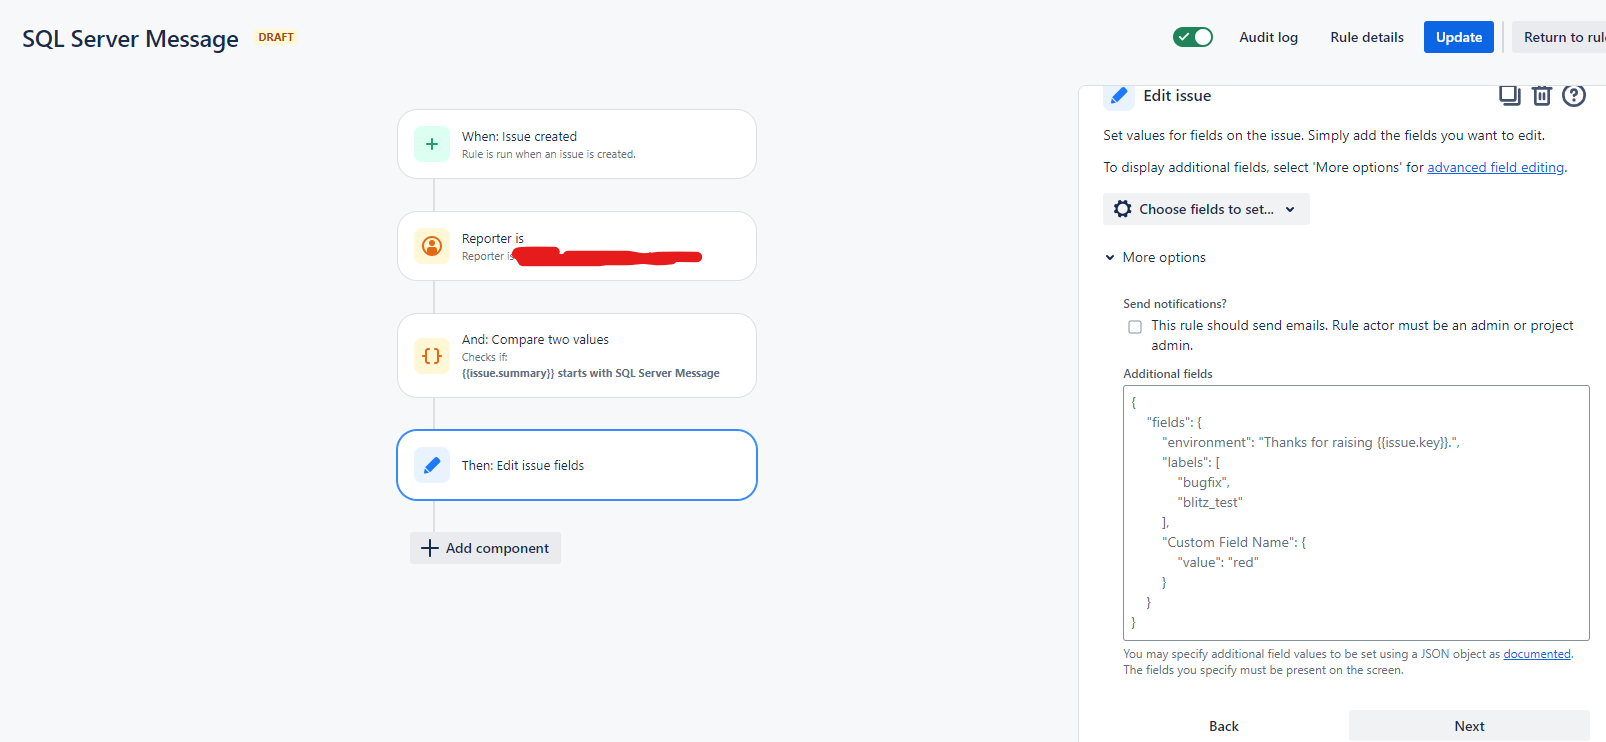Click the curly braces Compare values icon
The height and width of the screenshot is (742, 1606).
point(432,356)
